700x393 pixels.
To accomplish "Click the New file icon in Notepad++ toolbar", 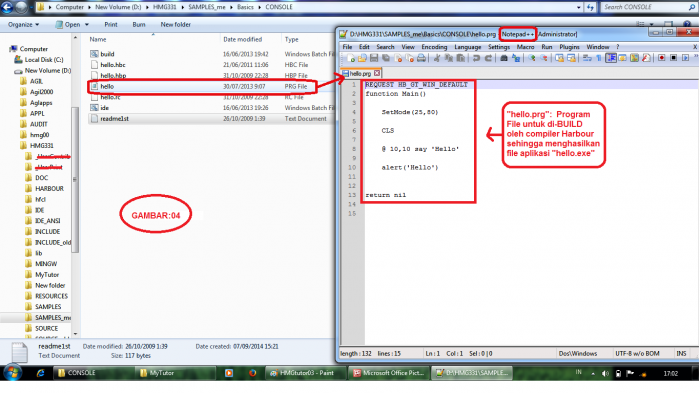I will coord(351,58).
